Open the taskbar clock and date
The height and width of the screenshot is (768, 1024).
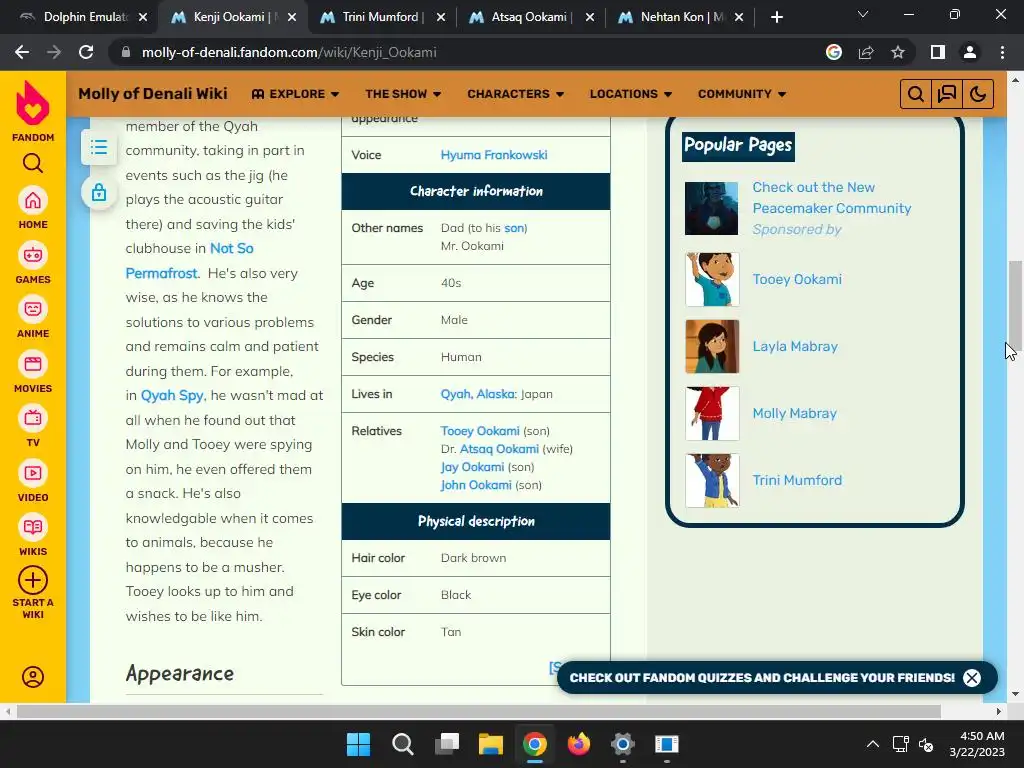[x=977, y=744]
